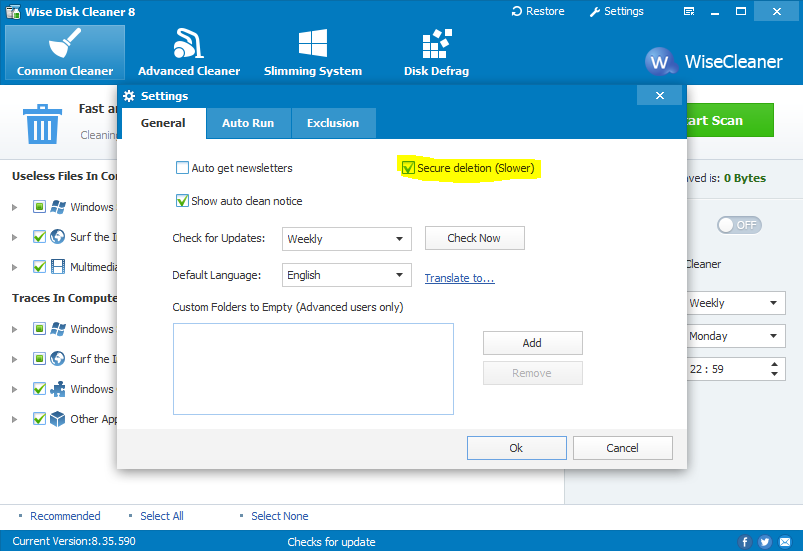Click the Settings dialog gear icon
The width and height of the screenshot is (803, 551).
(x=130, y=96)
